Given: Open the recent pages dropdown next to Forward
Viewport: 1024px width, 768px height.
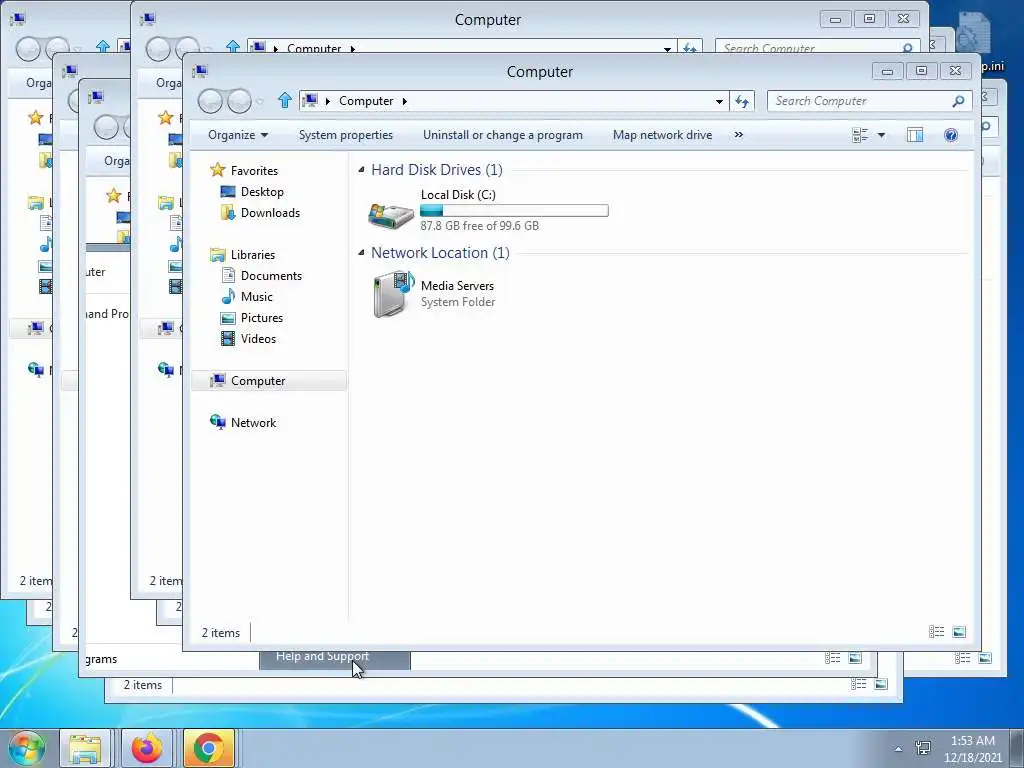Looking at the screenshot, I should tap(260, 102).
